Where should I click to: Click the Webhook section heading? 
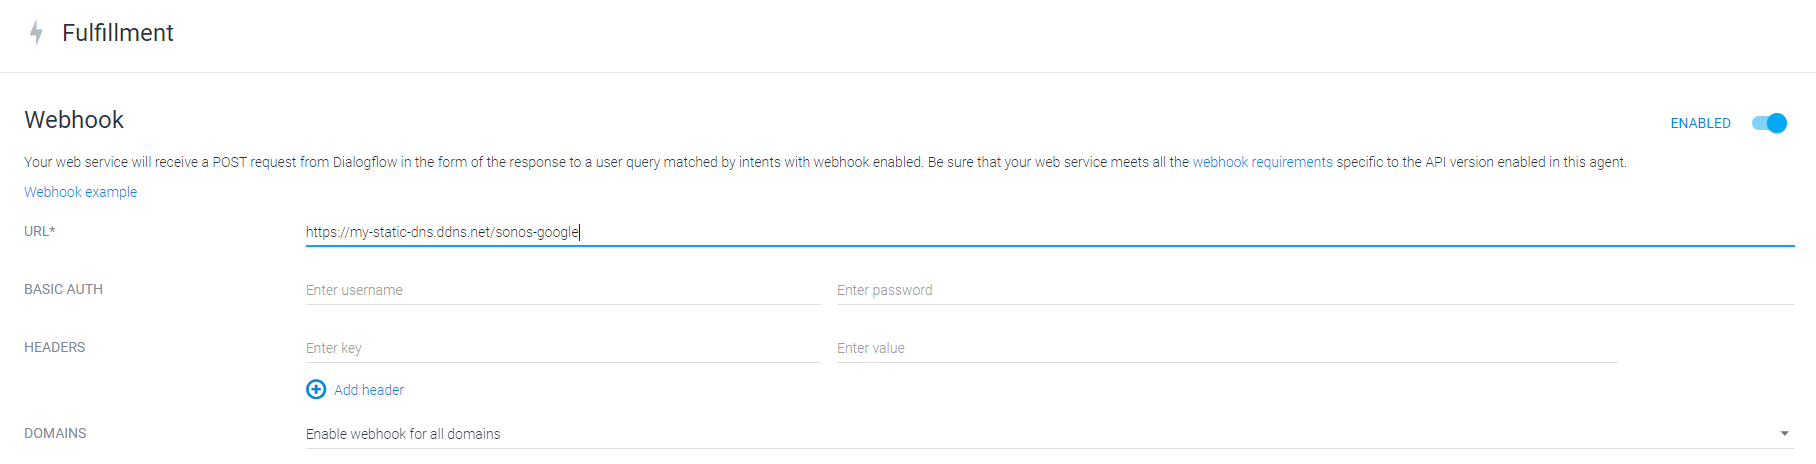(x=74, y=120)
